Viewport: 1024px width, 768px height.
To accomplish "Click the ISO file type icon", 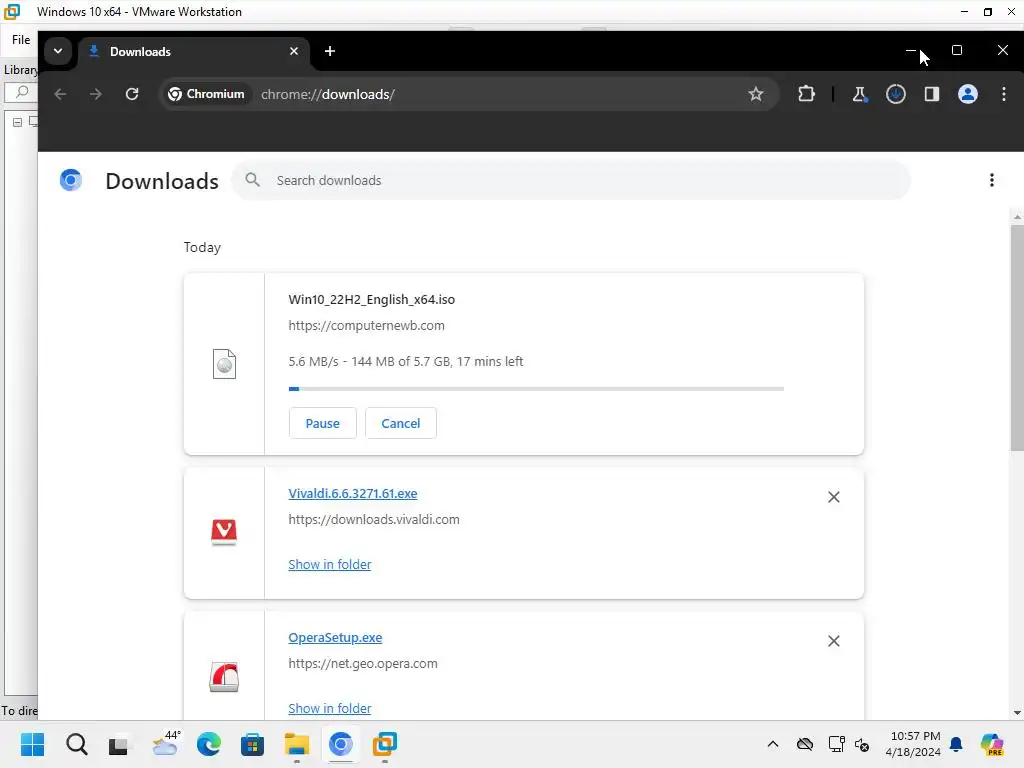I will point(224,364).
